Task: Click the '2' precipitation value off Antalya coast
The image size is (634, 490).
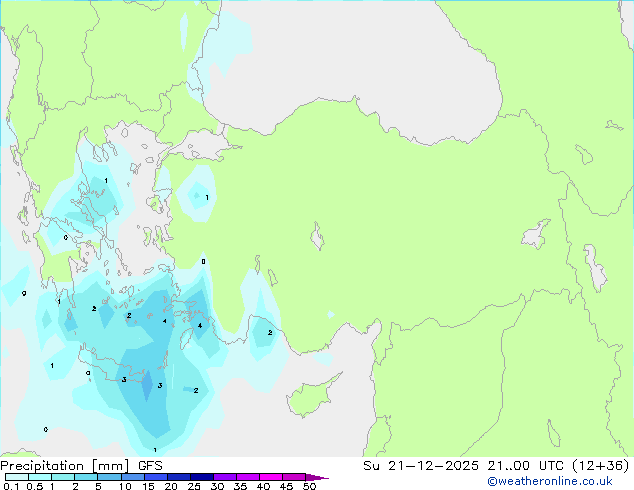Action: [x=270, y=333]
